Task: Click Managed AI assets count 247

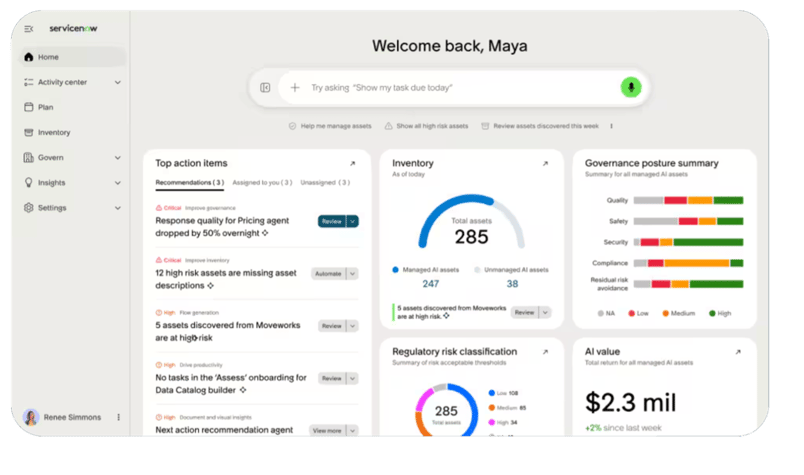Action: coord(431,284)
